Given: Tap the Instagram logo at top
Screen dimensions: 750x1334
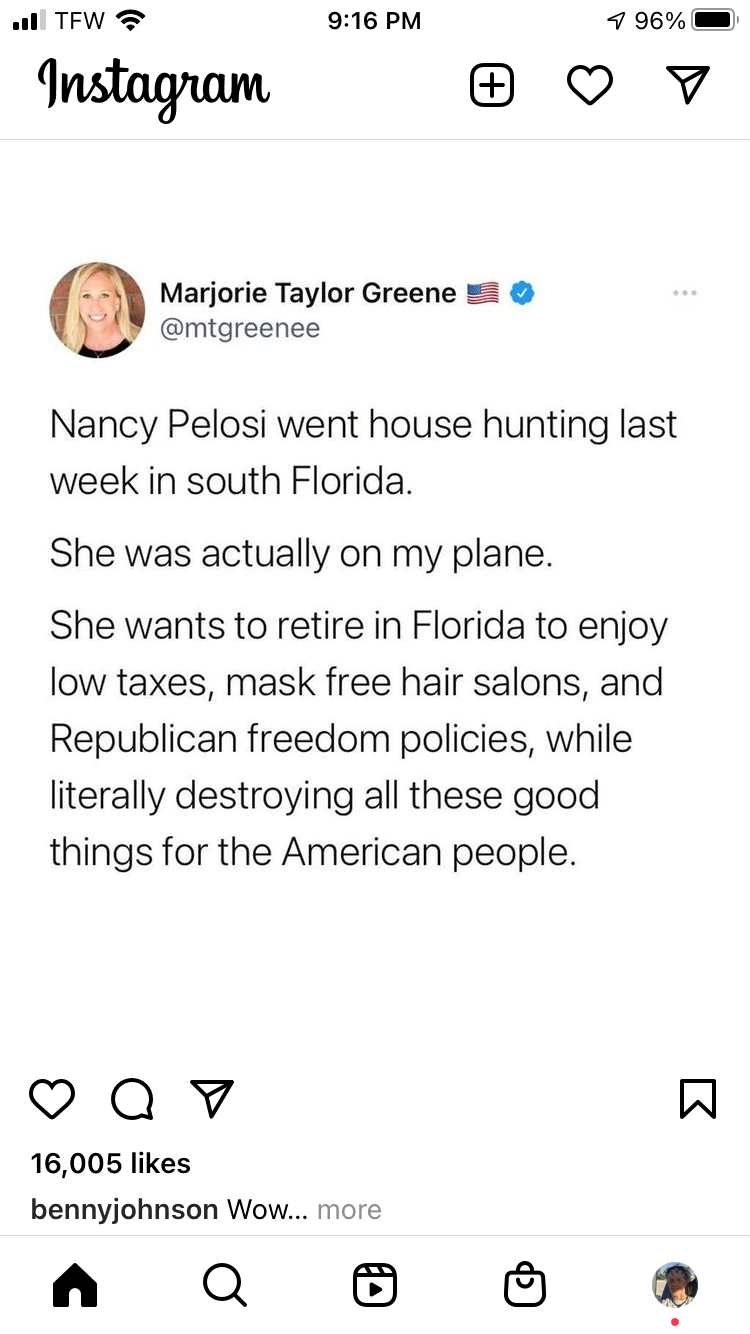Looking at the screenshot, I should [154, 86].
